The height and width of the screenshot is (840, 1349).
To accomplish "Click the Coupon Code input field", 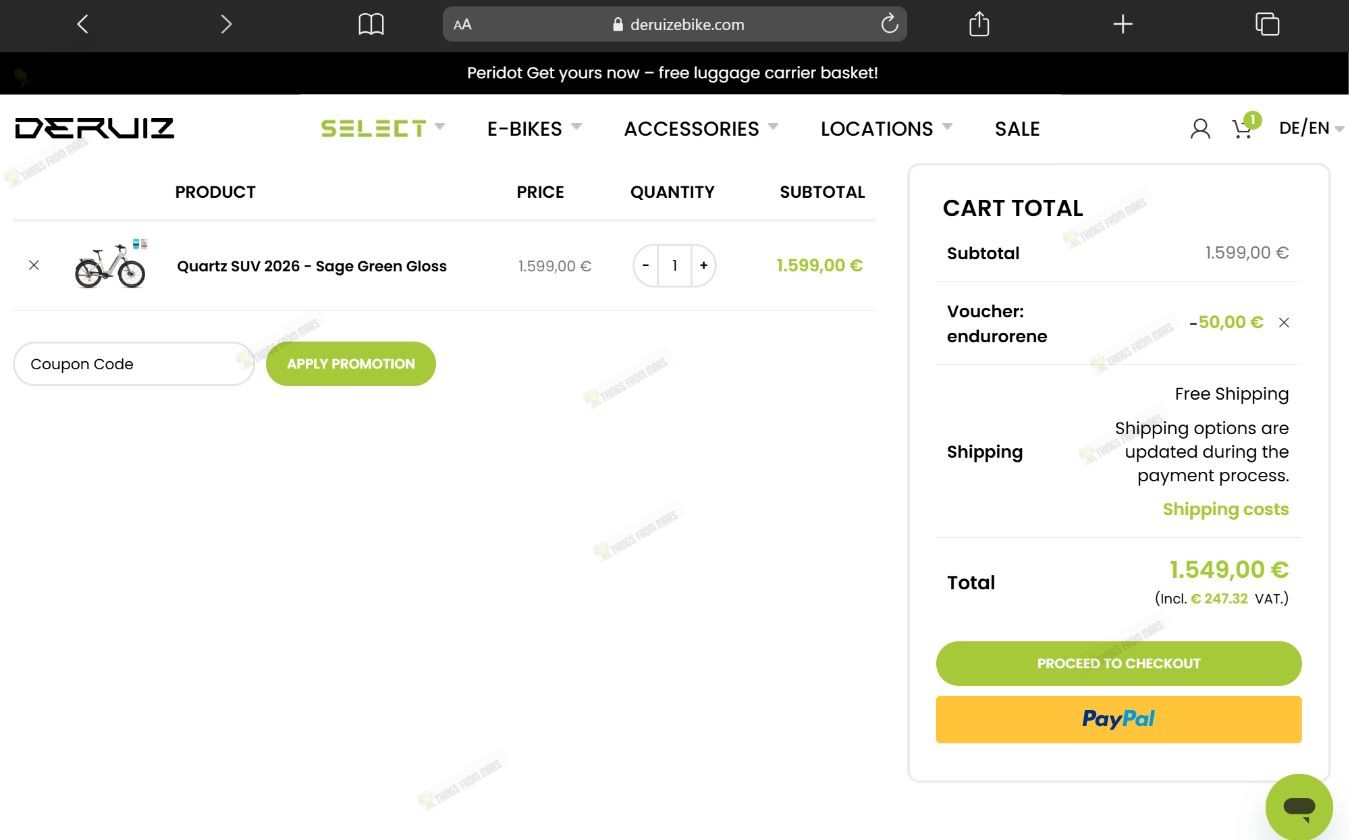I will (134, 364).
